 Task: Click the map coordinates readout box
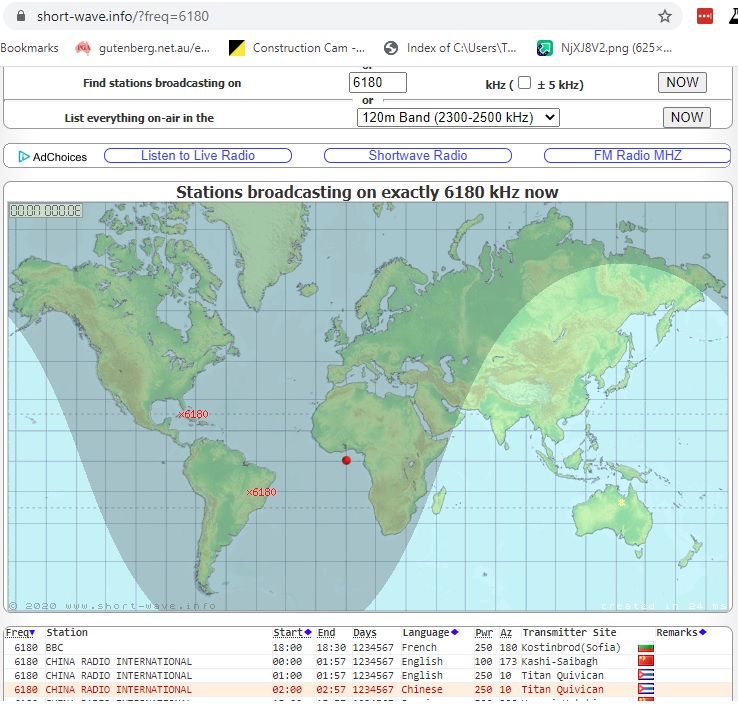pyautogui.click(x=46, y=210)
